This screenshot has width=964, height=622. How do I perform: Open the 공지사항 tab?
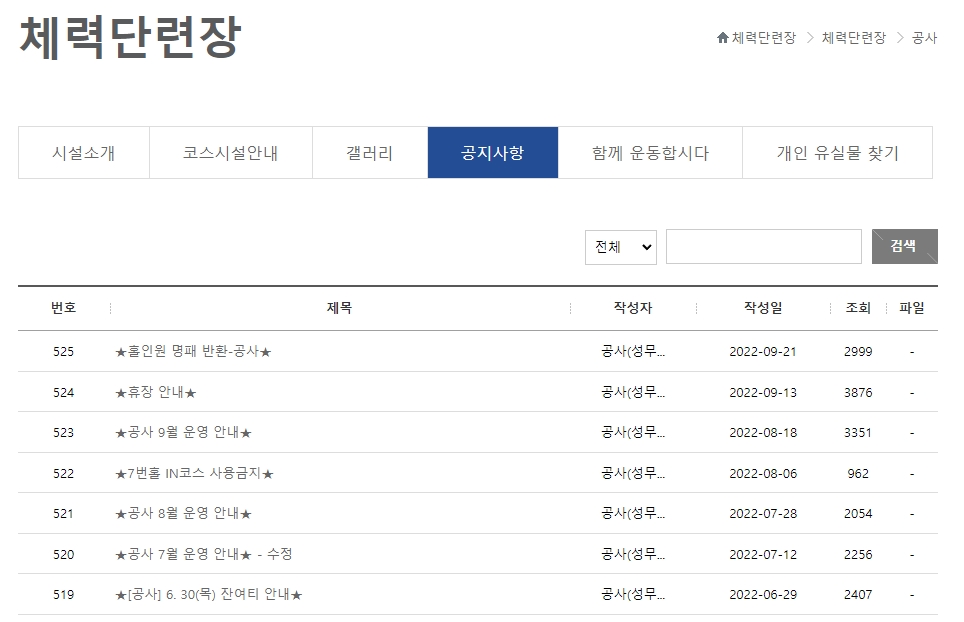pyautogui.click(x=492, y=152)
